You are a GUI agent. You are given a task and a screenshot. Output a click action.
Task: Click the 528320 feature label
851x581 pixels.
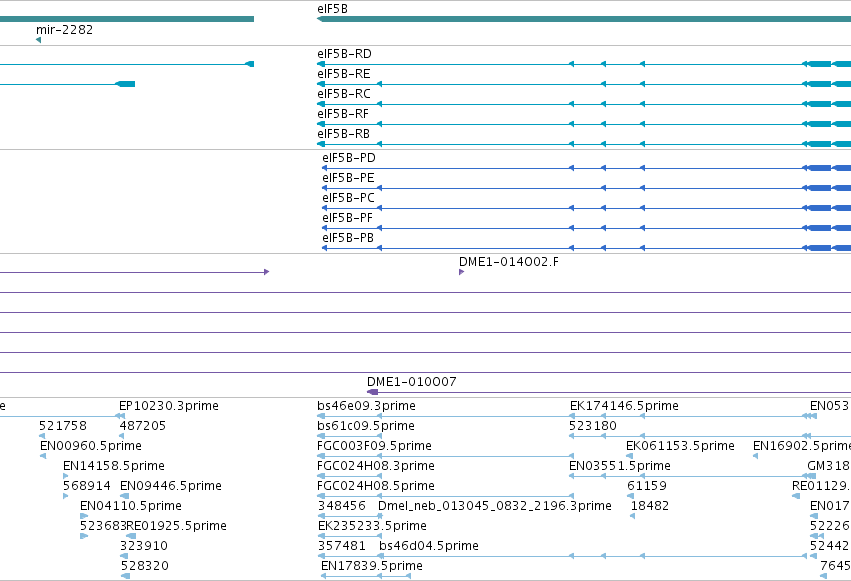click(145, 566)
